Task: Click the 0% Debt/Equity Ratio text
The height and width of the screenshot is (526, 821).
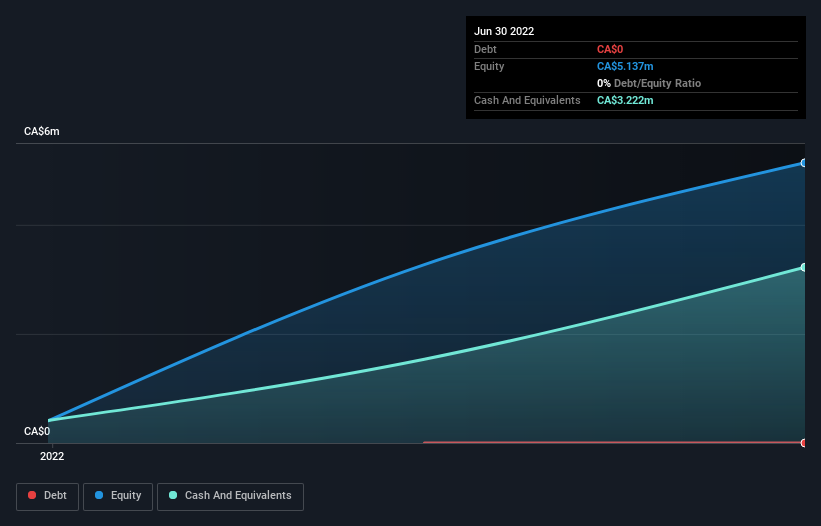Action: point(649,83)
